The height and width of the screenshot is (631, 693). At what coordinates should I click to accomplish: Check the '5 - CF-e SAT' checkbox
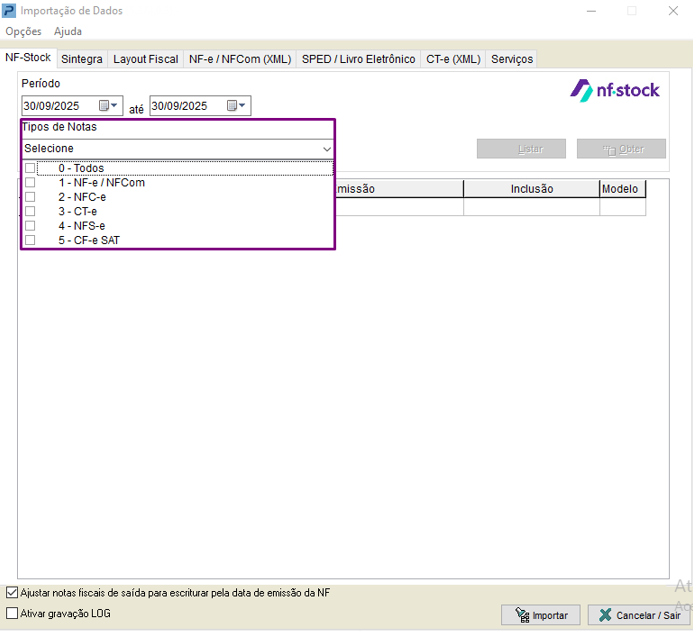tap(30, 240)
